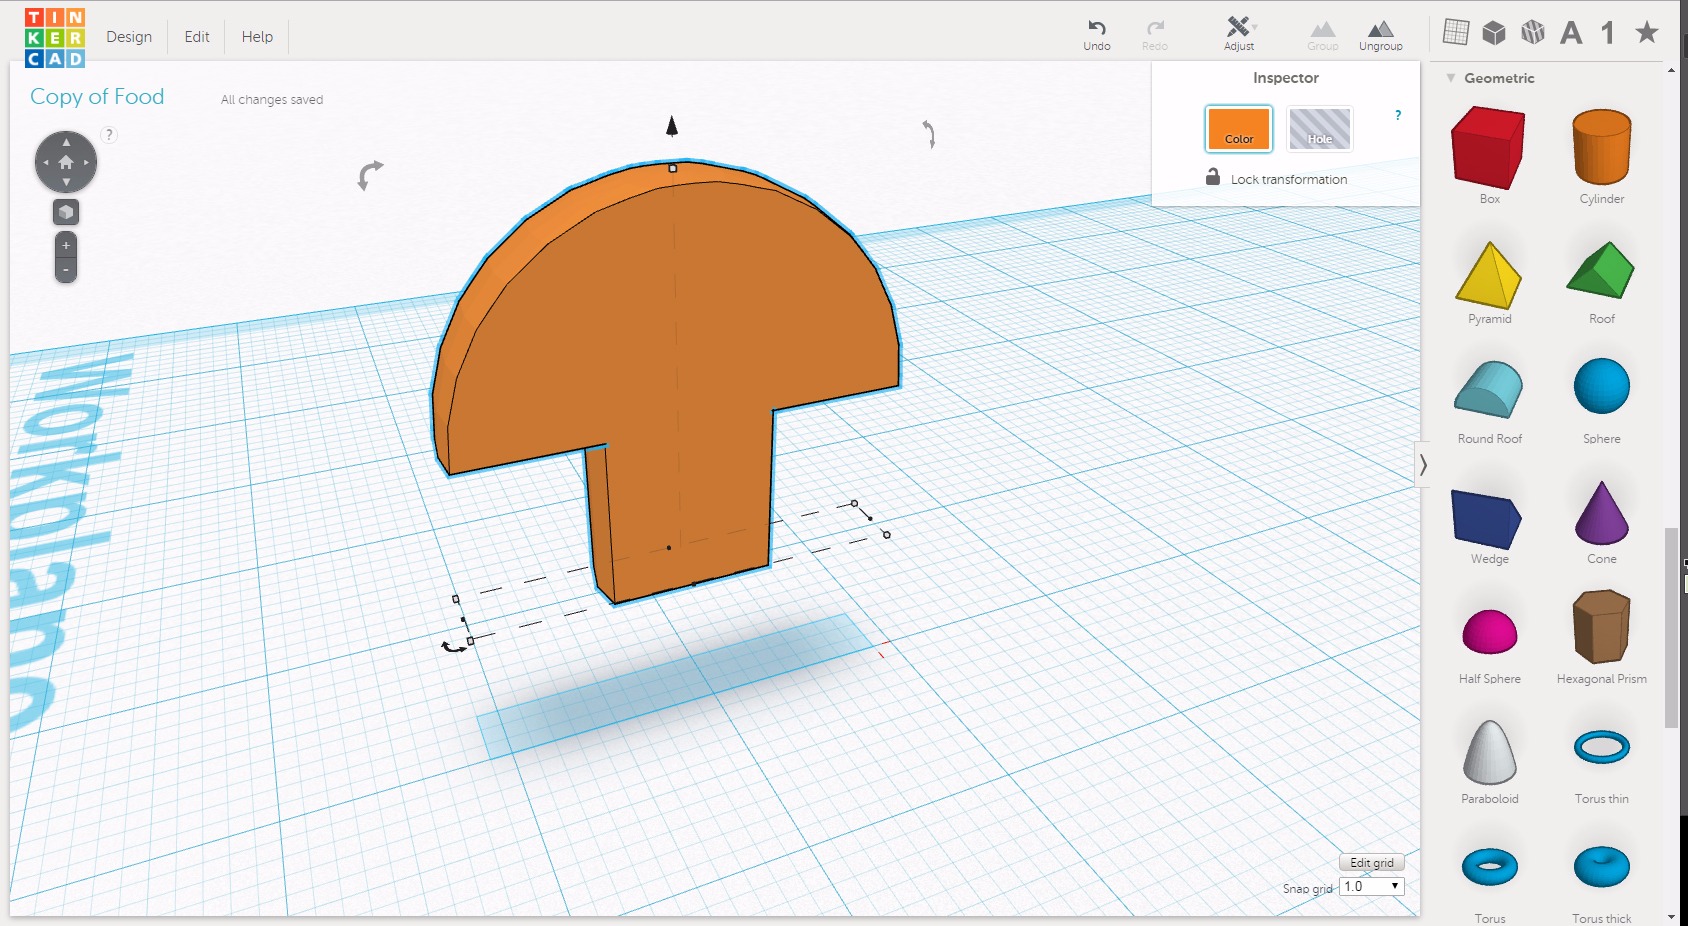The image size is (1688, 926).
Task: Orbit view down with bottom arrow
Action: point(66,182)
